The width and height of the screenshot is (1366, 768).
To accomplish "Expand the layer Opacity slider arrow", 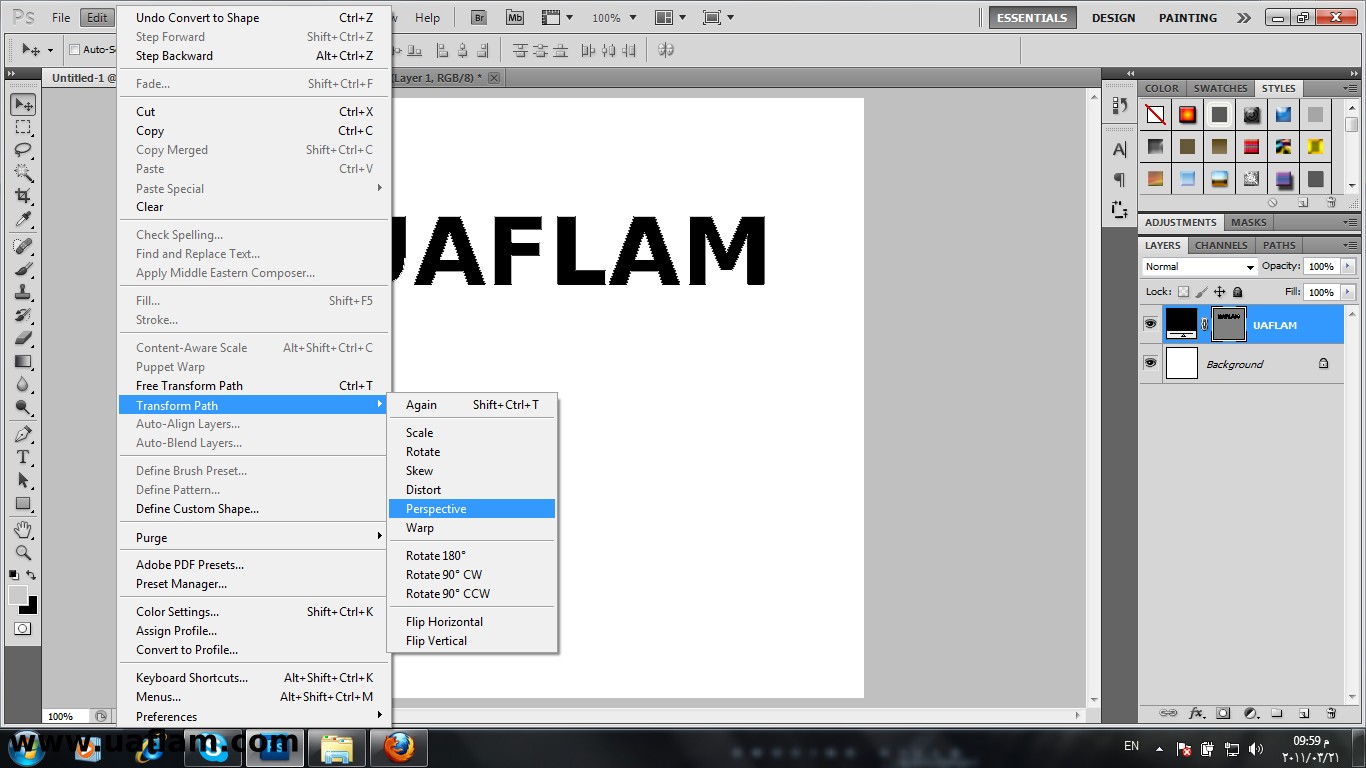I will 1348,267.
